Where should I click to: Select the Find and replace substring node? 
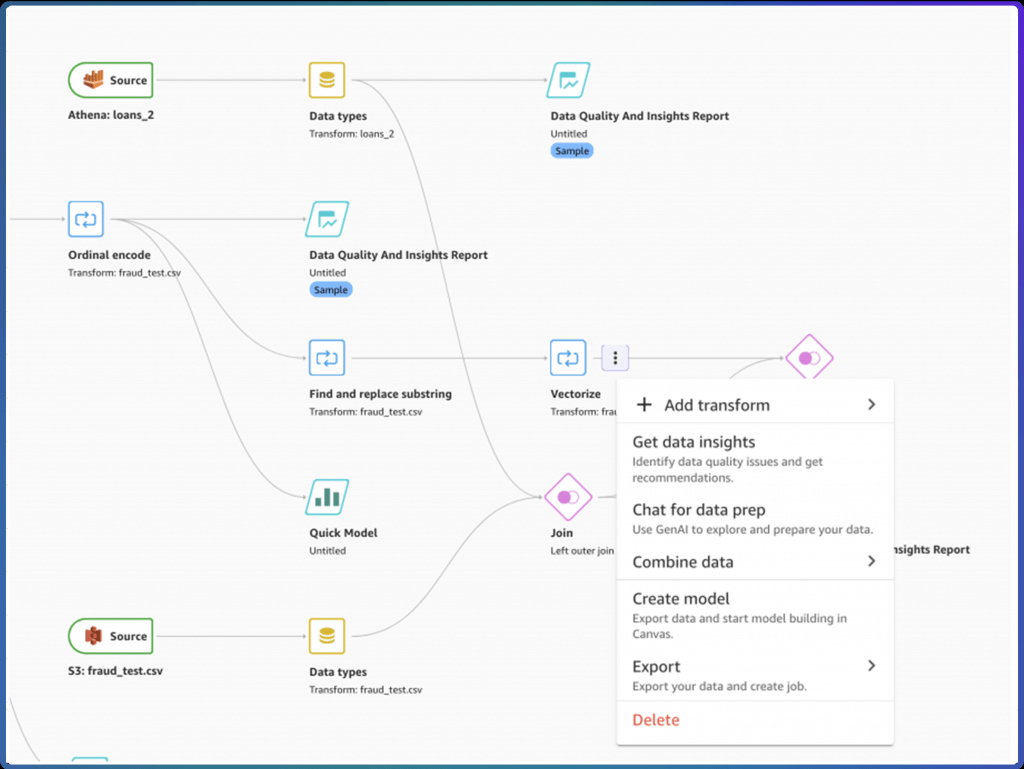pos(327,358)
